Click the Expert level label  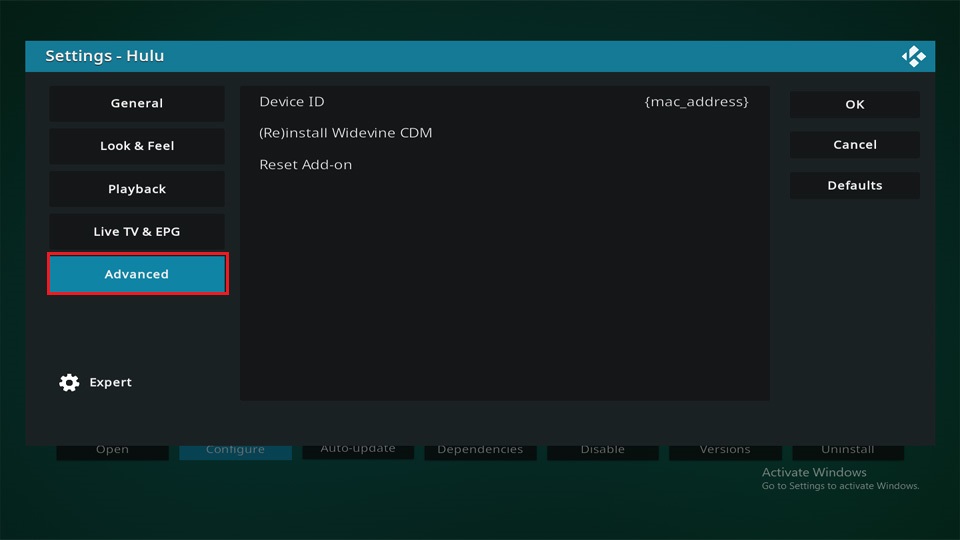coord(110,382)
